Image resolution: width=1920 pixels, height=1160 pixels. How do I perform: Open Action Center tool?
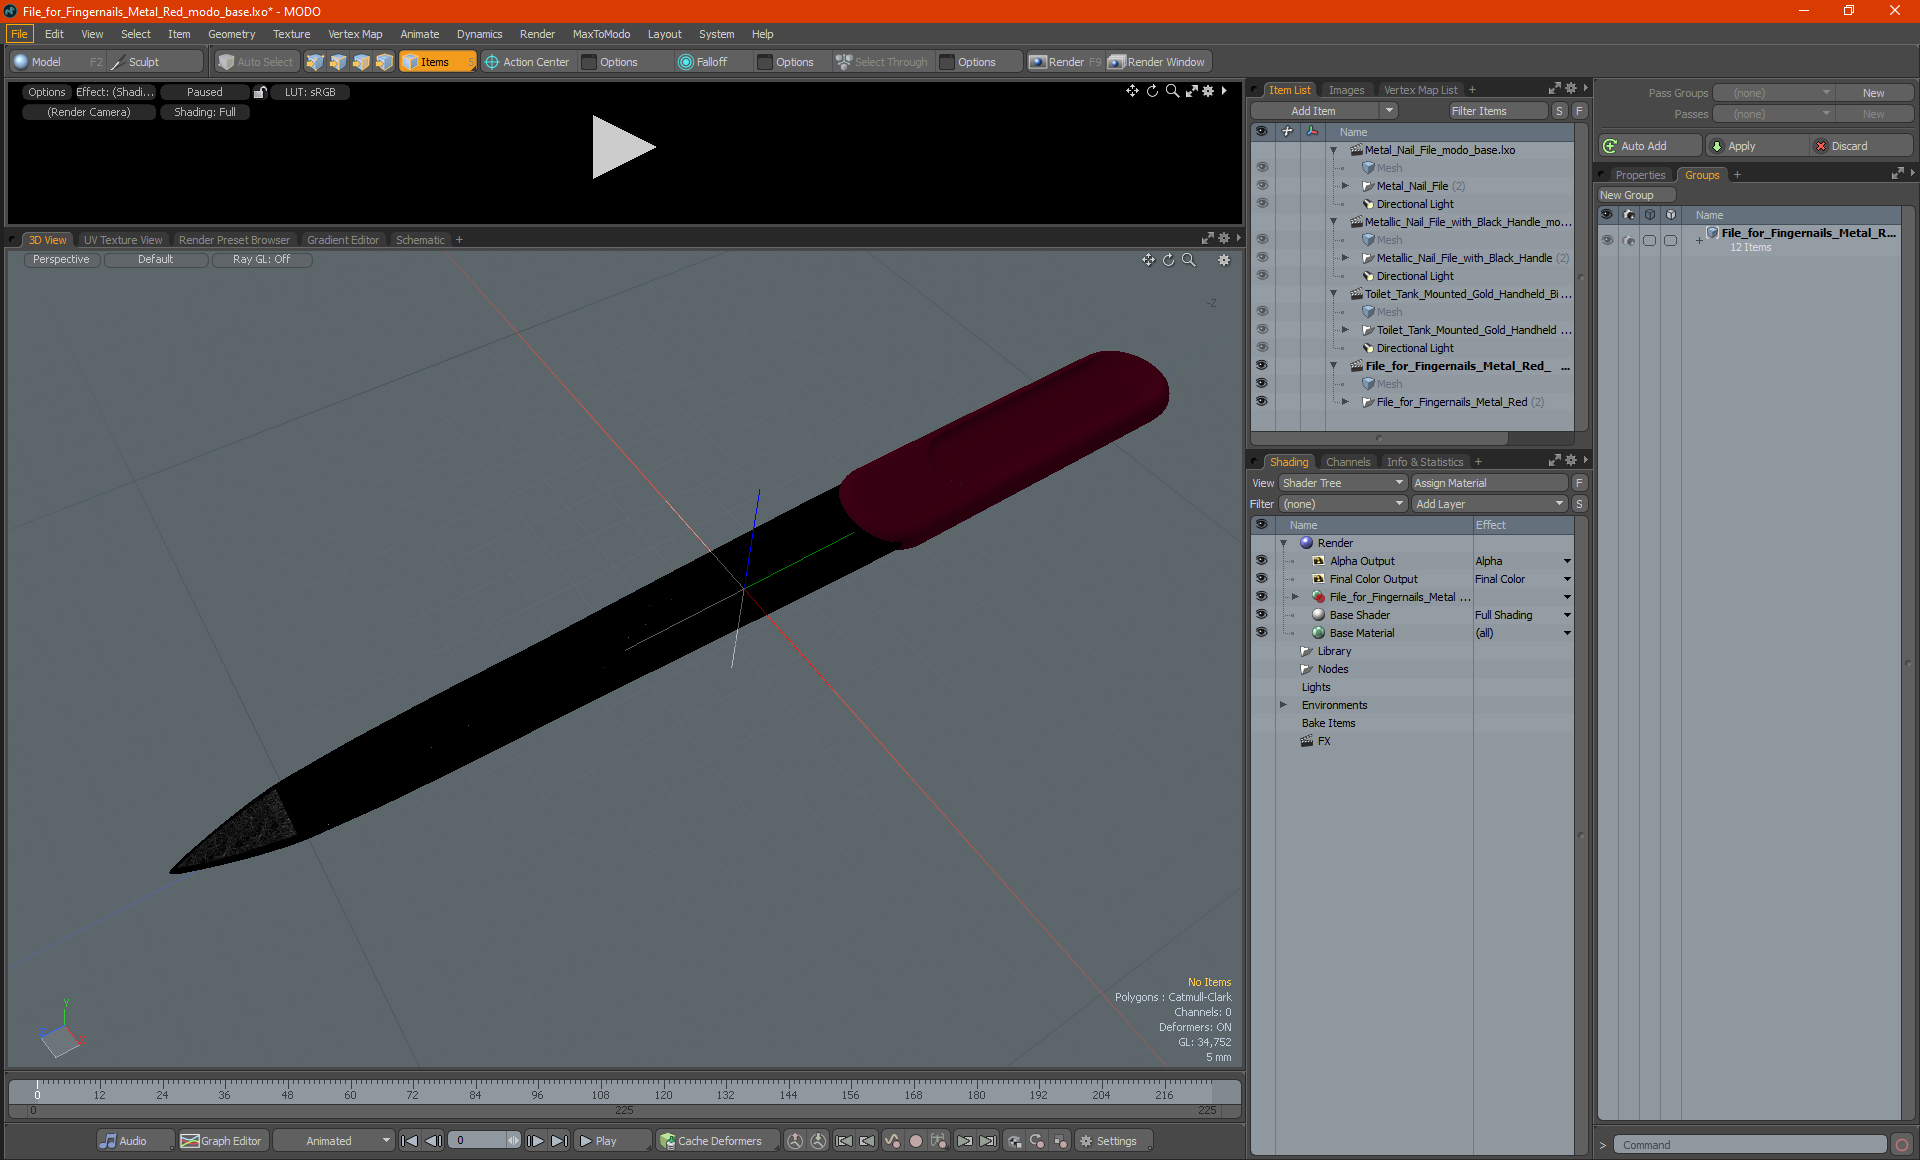[x=527, y=62]
